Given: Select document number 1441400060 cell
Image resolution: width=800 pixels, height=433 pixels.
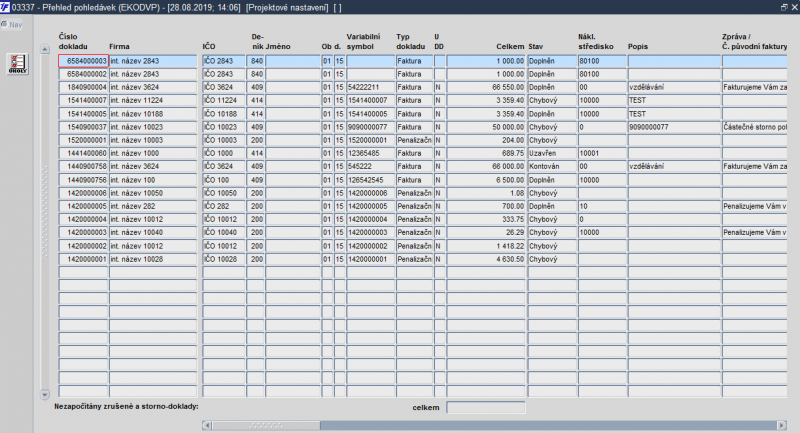Looking at the screenshot, I should (83, 153).
